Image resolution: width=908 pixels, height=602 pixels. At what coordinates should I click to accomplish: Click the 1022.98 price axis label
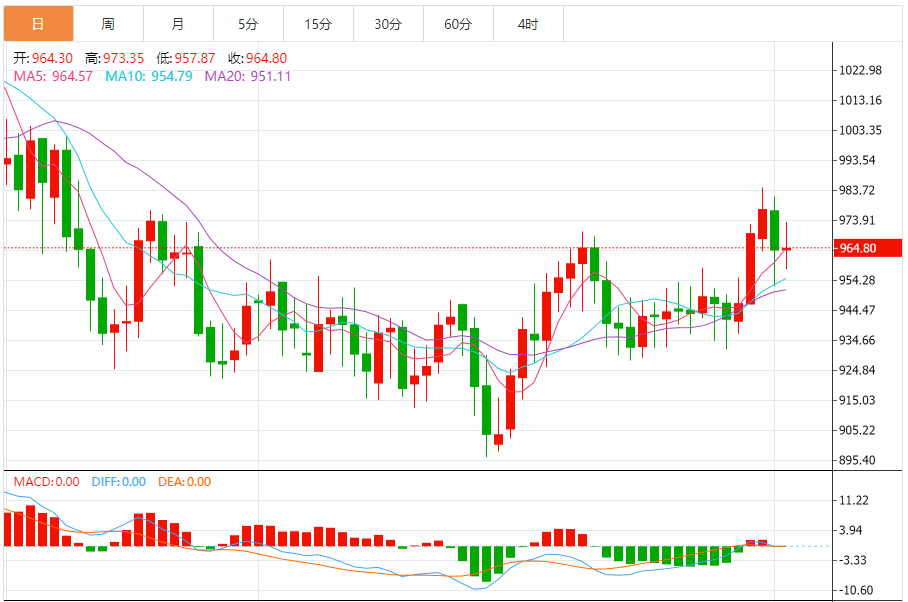(861, 70)
